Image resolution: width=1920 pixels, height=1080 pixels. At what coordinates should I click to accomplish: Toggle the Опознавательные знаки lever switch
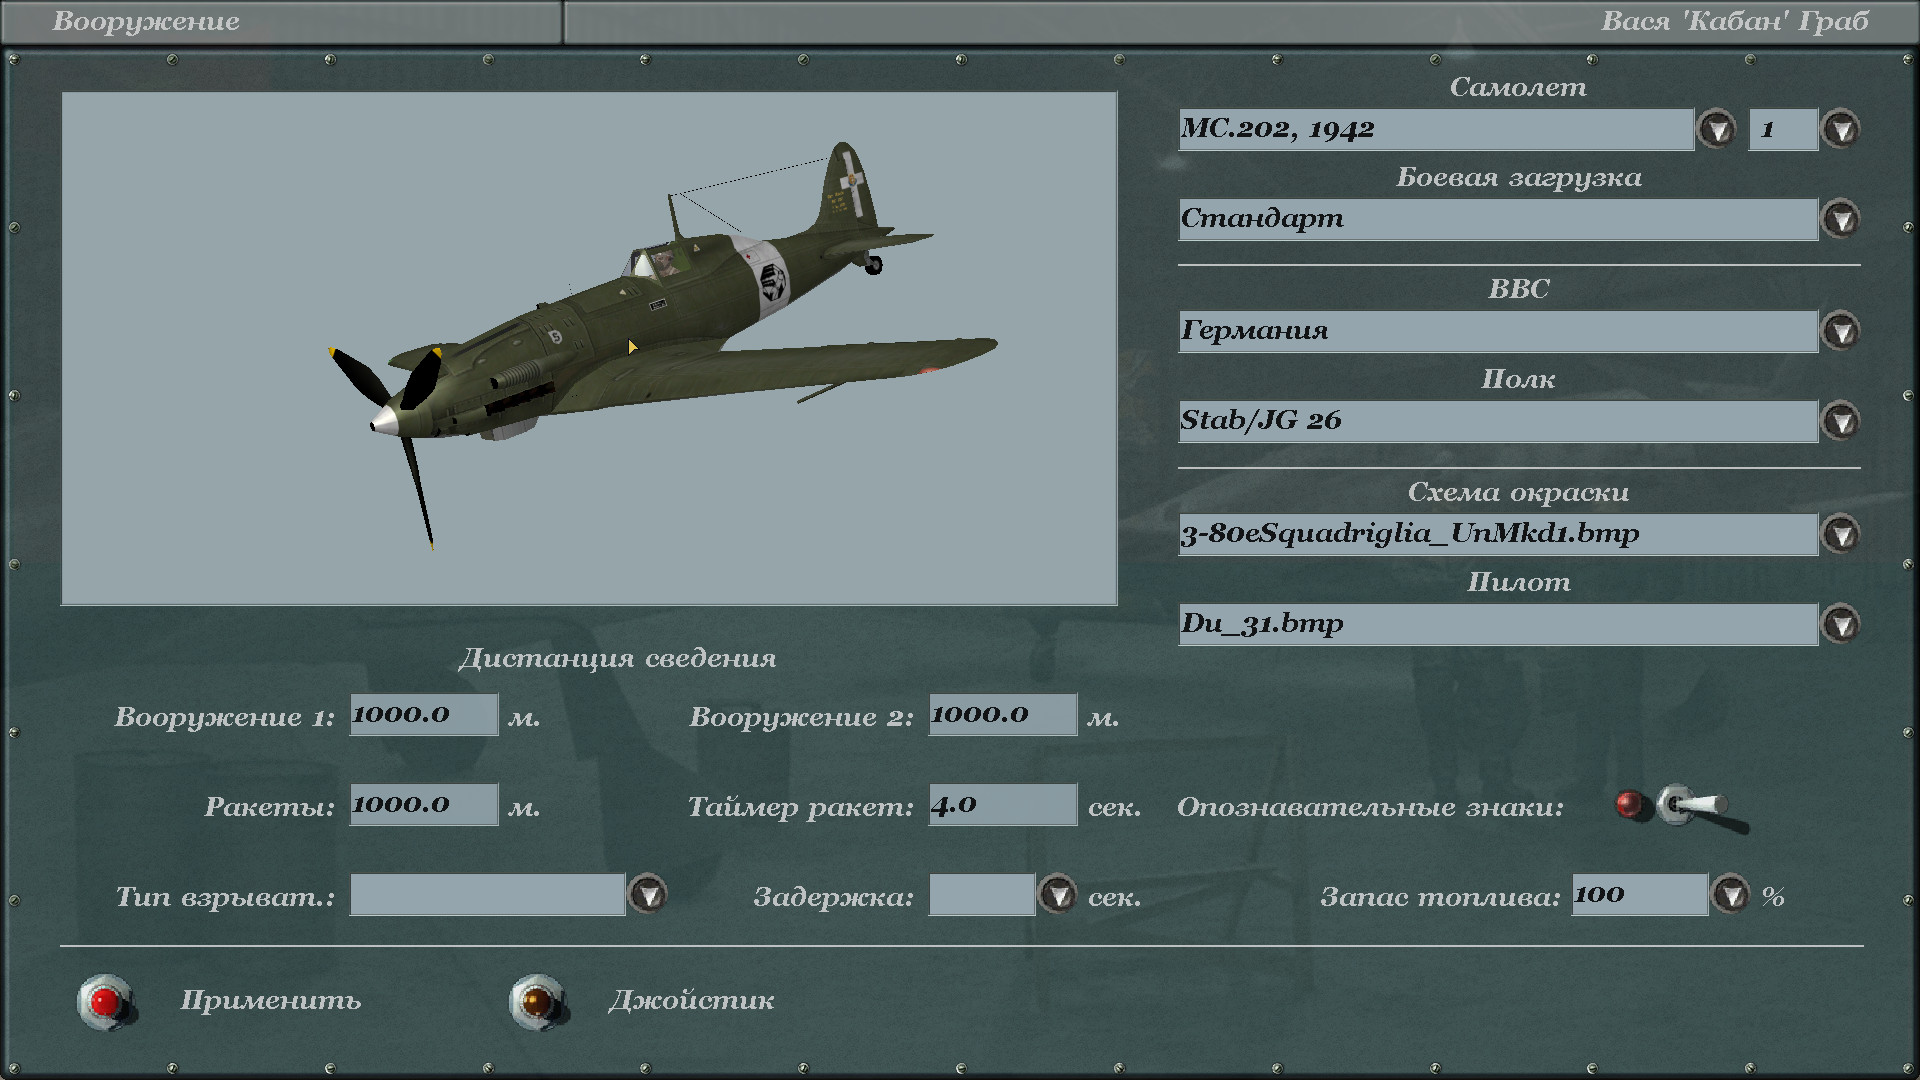[x=1693, y=806]
